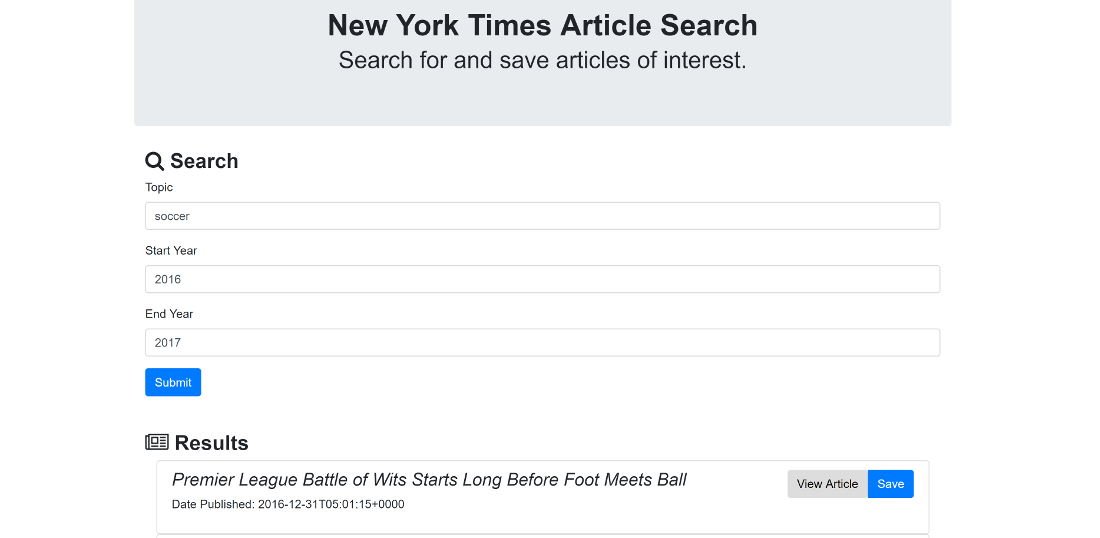The width and height of the screenshot is (1100, 538).
Task: Click the subtitle about saving articles of interest
Action: coord(542,60)
